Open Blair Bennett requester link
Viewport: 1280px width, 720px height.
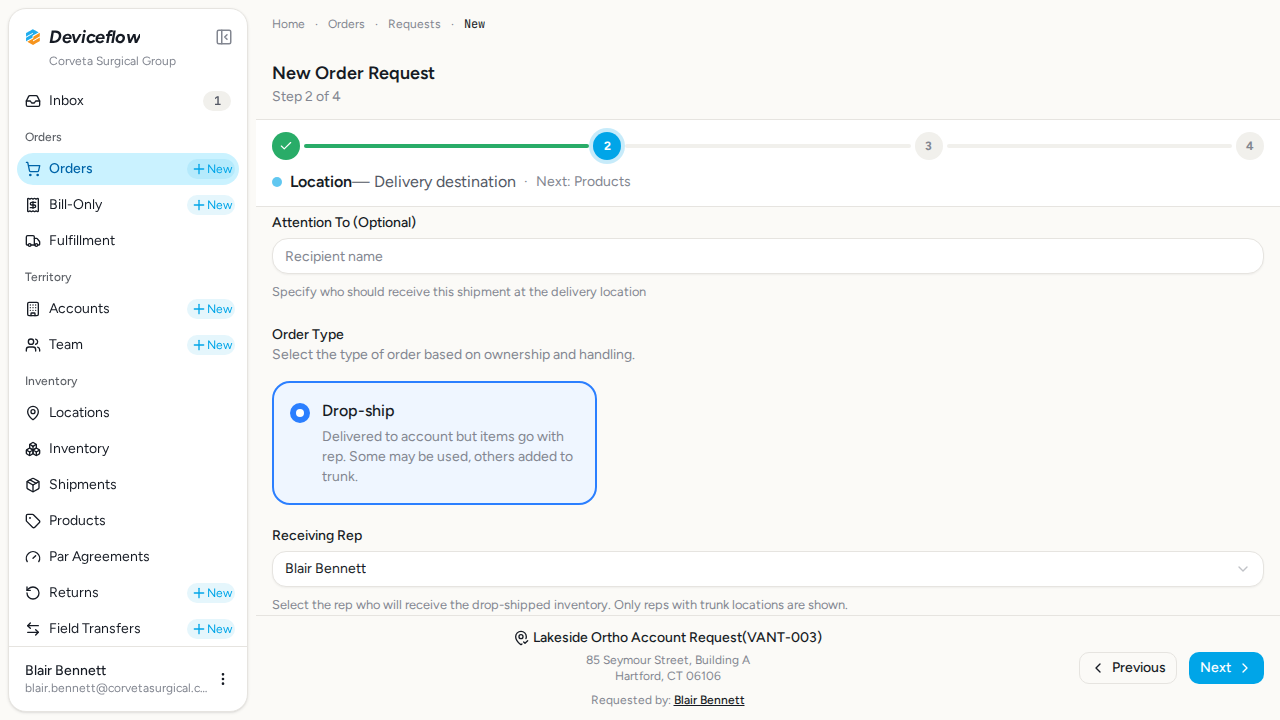[709, 700]
